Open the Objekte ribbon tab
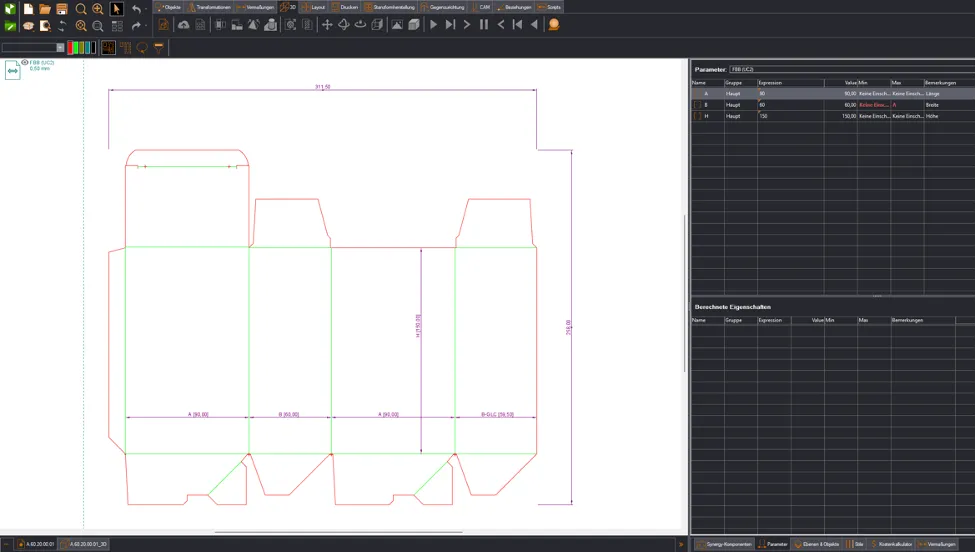Image resolution: width=977 pixels, height=552 pixels. pyautogui.click(x=169, y=7)
